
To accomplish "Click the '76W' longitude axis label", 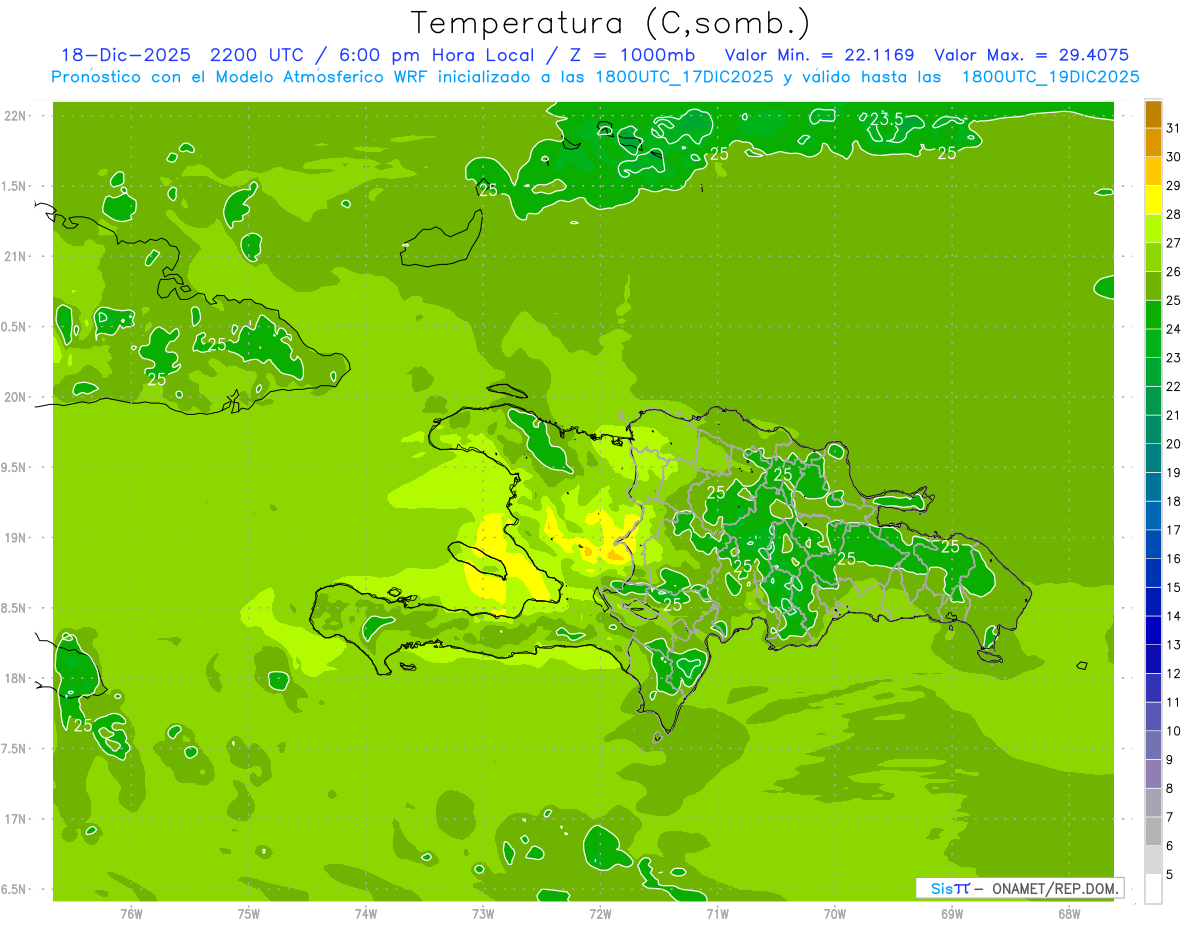I will pyautogui.click(x=131, y=913).
